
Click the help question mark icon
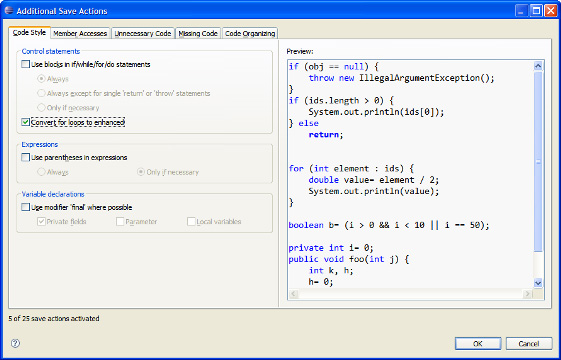(15, 344)
